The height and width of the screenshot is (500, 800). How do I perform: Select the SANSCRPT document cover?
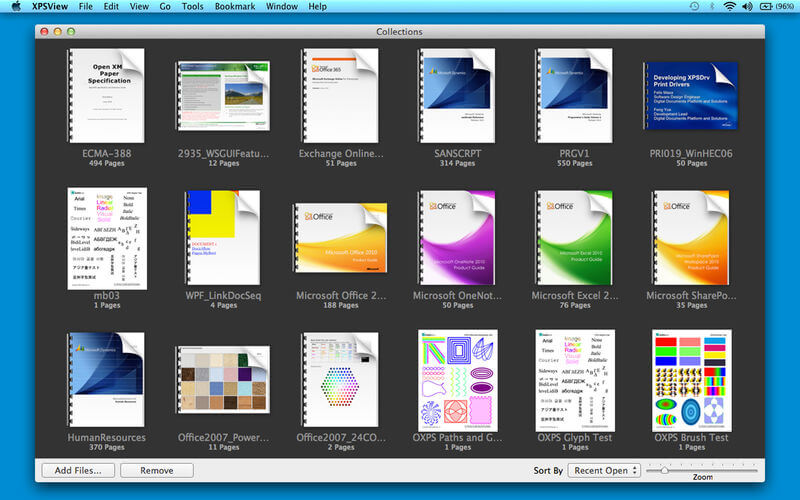[x=457, y=95]
